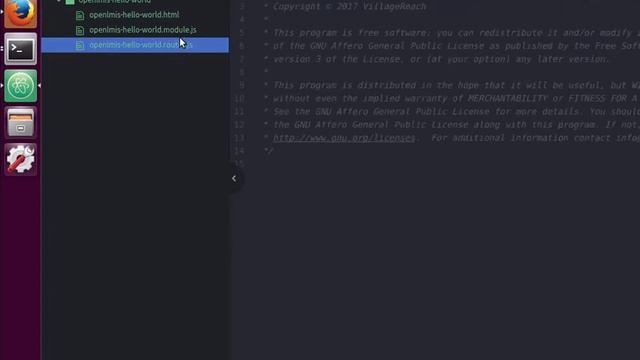Viewport: 640px width, 360px height.
Task: Launch the Terminal from the dock
Action: pyautogui.click(x=20, y=49)
